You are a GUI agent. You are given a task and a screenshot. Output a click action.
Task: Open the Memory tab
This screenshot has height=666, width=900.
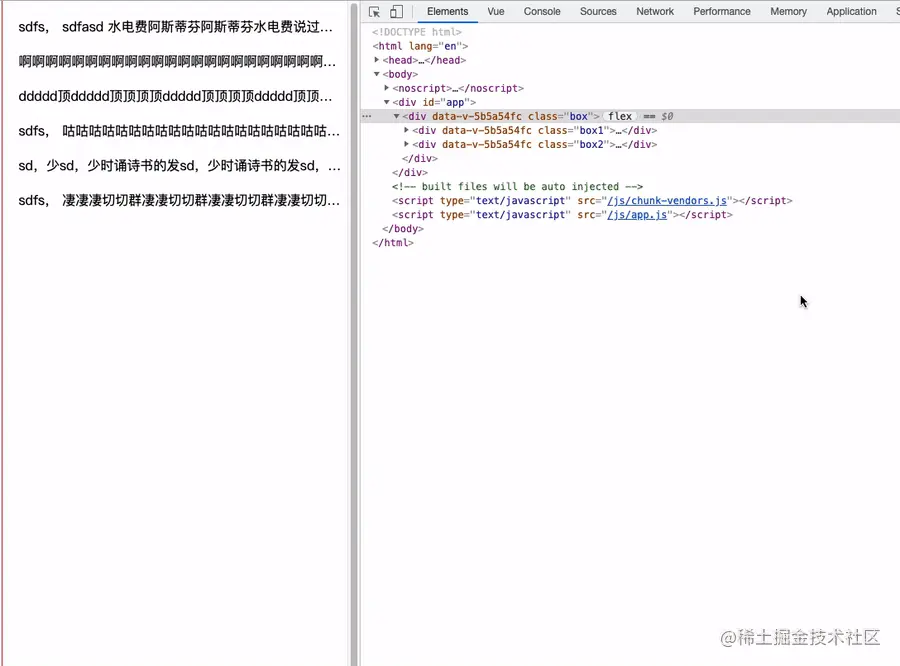[788, 11]
